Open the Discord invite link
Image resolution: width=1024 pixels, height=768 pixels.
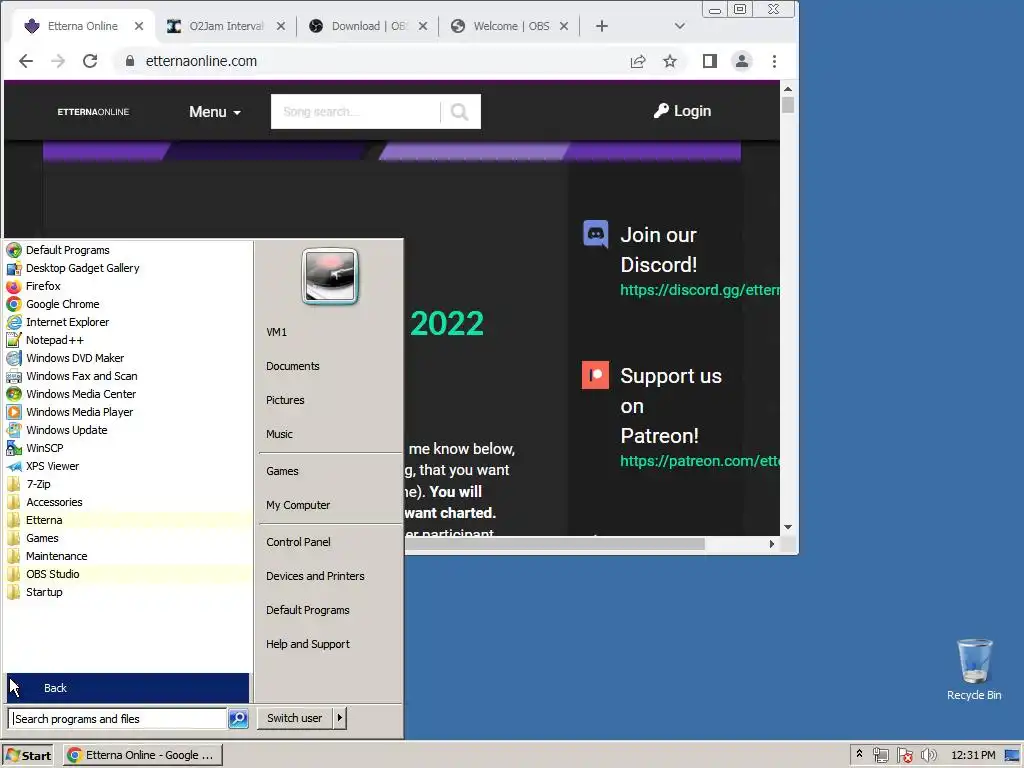click(699, 290)
